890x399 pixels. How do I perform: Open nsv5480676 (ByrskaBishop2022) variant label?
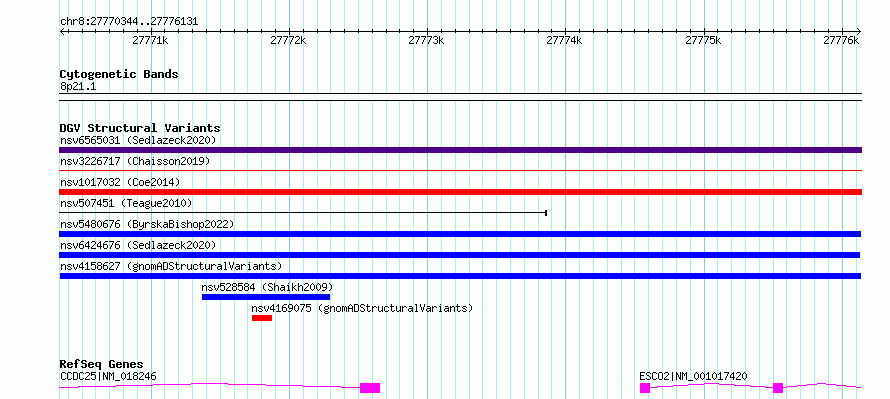pos(147,224)
